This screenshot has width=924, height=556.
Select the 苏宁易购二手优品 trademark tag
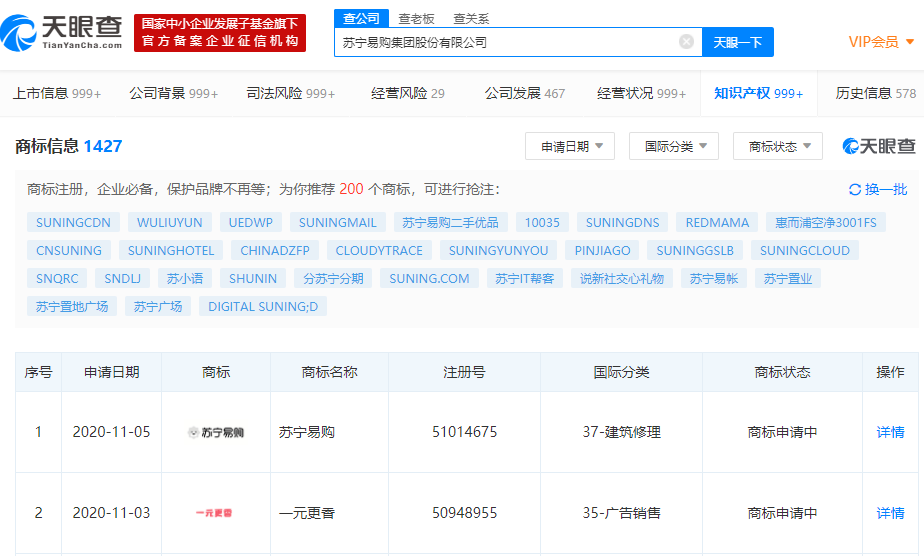(x=450, y=222)
